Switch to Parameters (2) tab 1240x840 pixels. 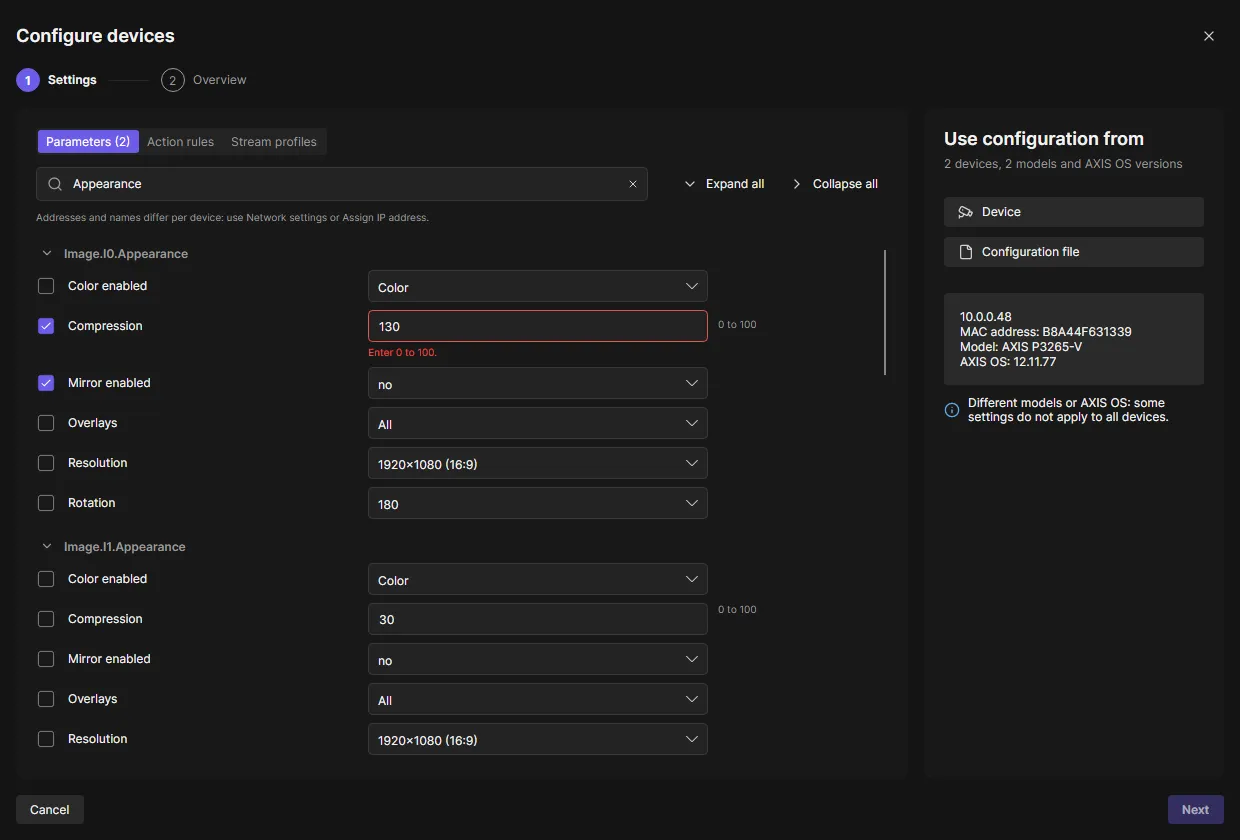pyautogui.click(x=88, y=142)
